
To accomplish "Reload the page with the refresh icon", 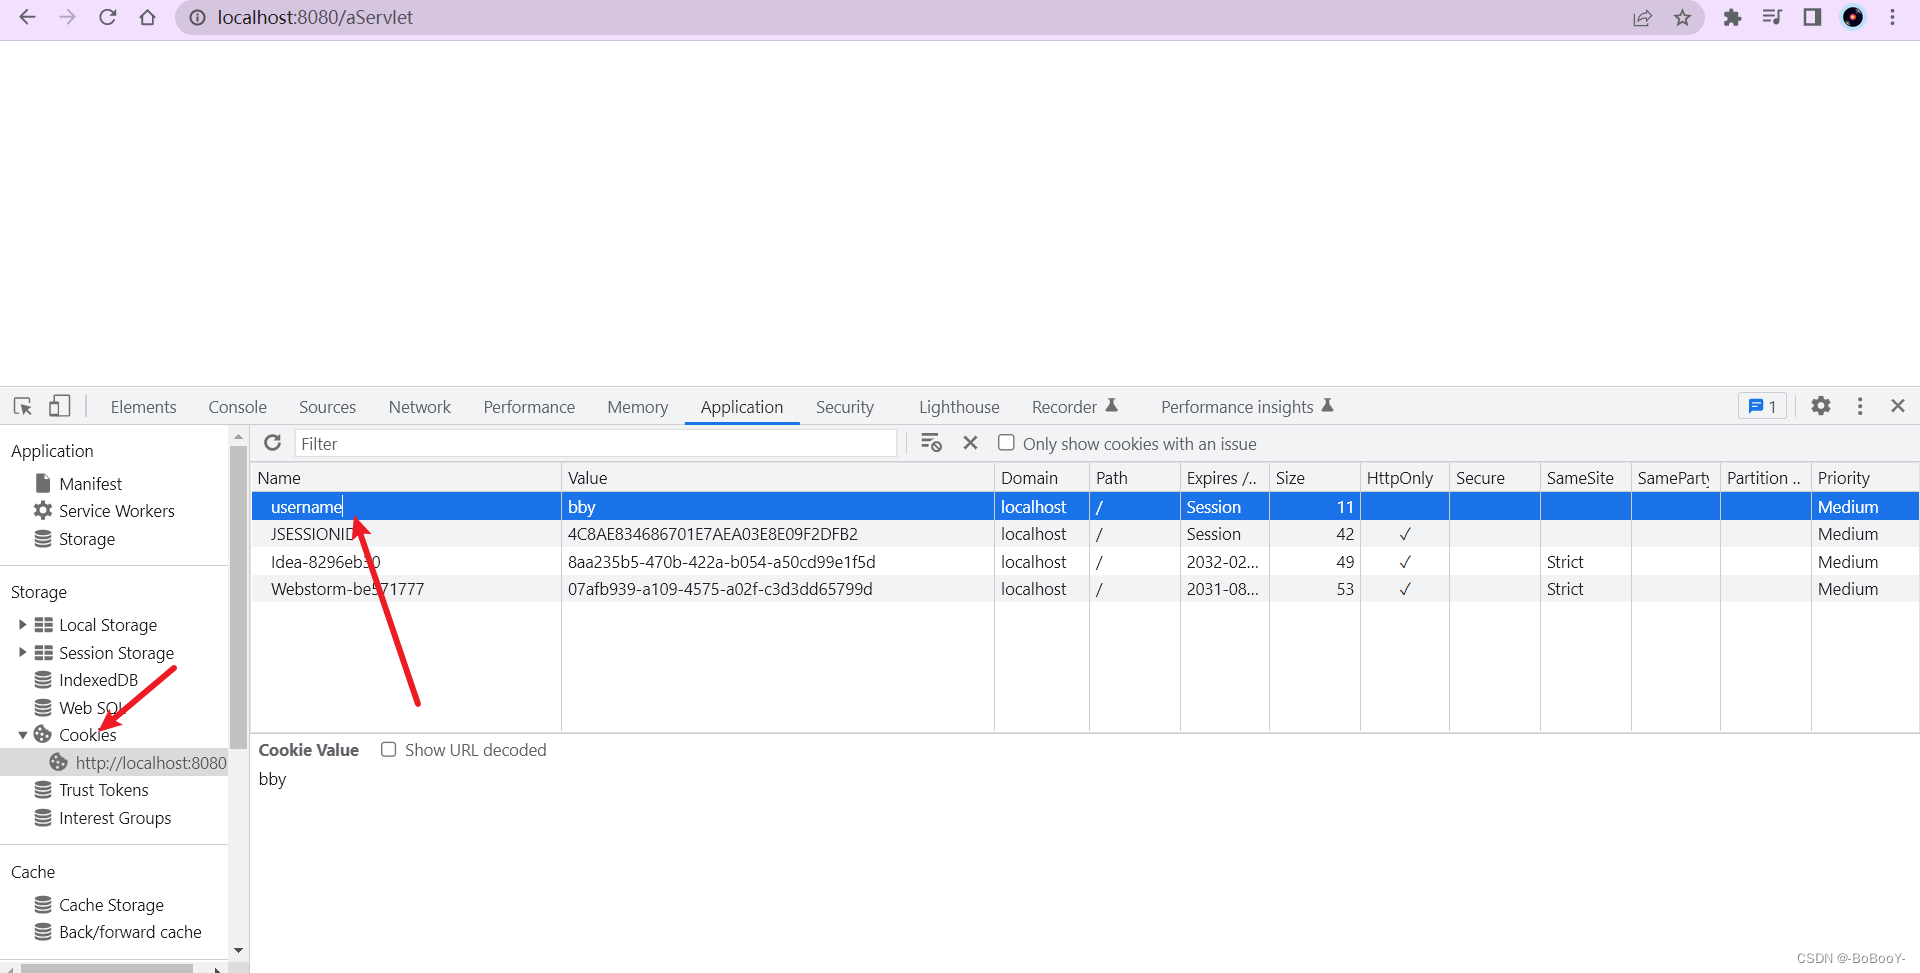I will [108, 17].
